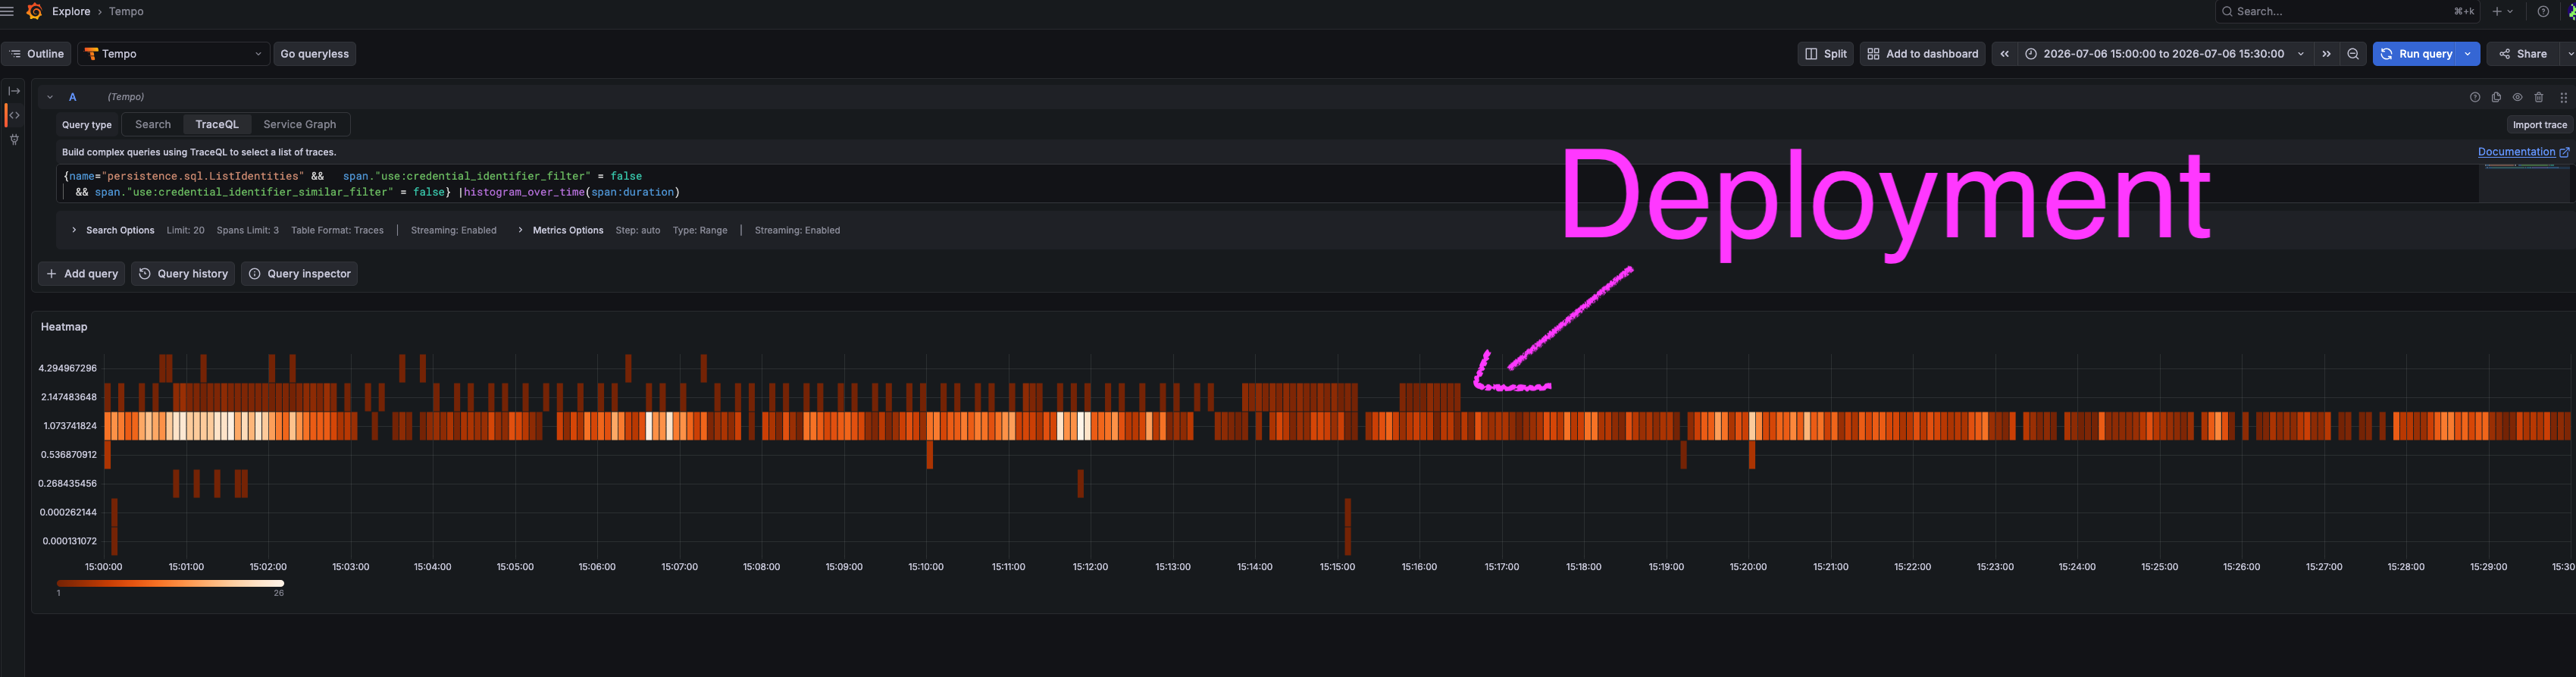The image size is (2576, 677).
Task: Open the Outline panel
Action: 37,54
